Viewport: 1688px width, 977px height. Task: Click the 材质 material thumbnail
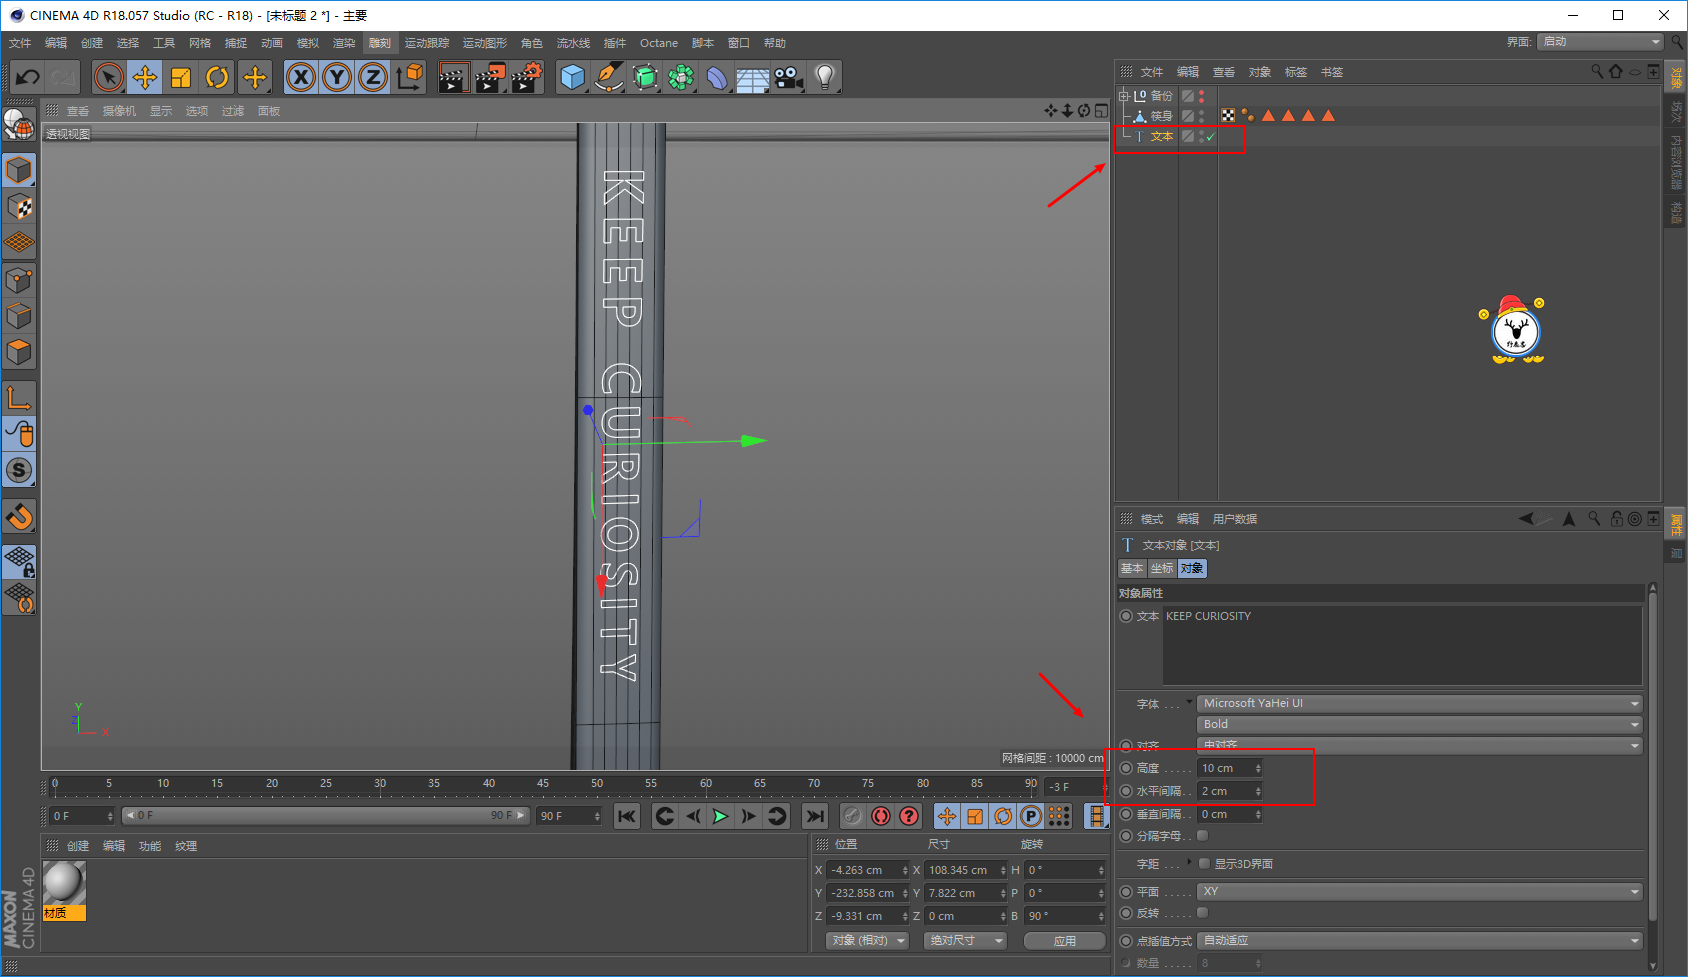click(64, 891)
